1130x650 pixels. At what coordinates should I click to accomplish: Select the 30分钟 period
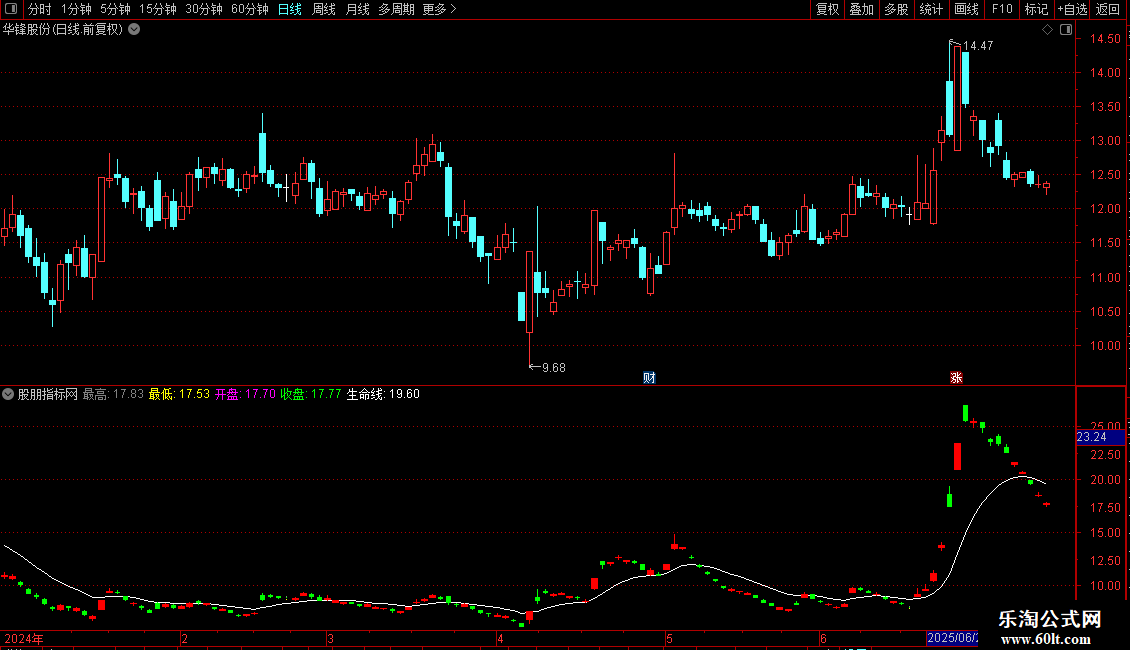204,9
